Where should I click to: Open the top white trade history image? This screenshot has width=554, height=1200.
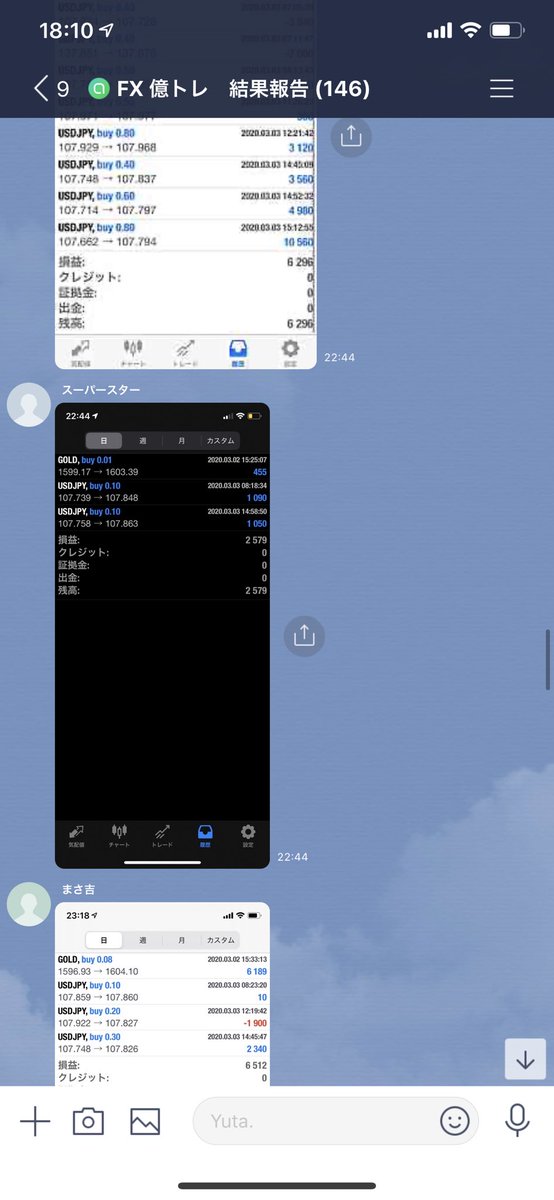(185, 243)
